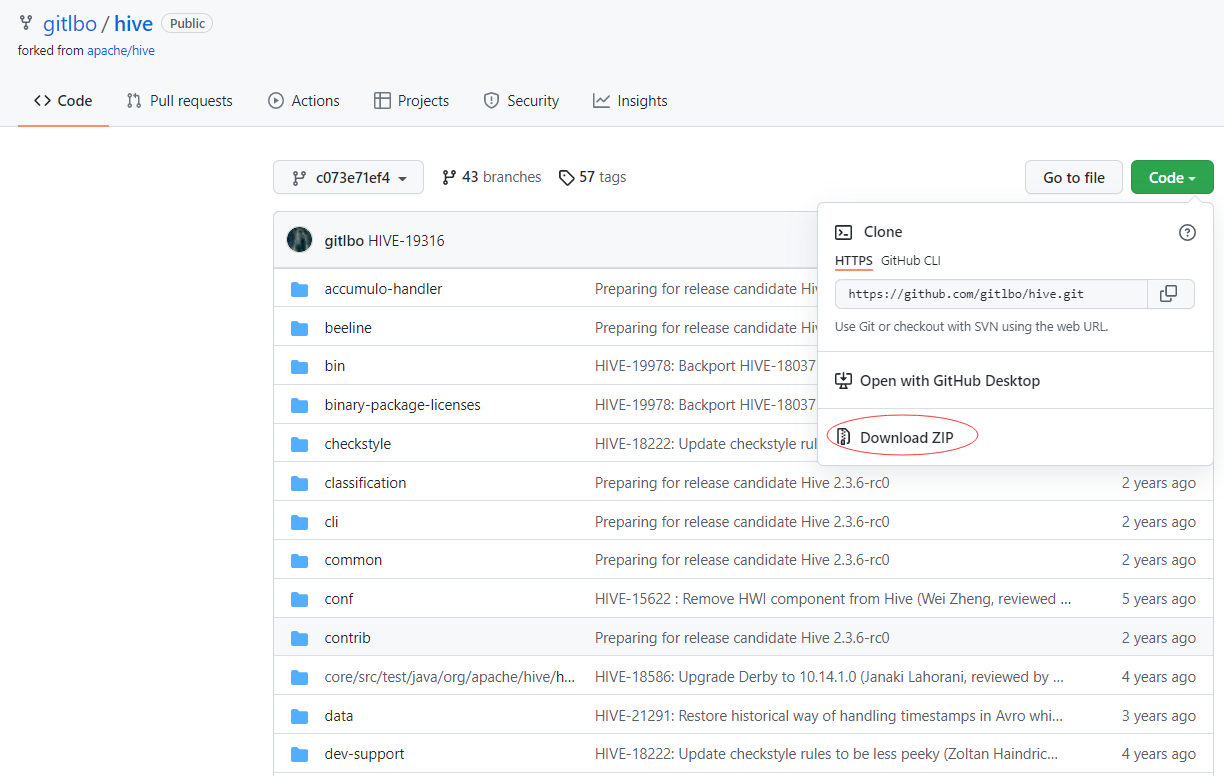Click the folder icon for classification
The width and height of the screenshot is (1224, 776).
click(299, 483)
